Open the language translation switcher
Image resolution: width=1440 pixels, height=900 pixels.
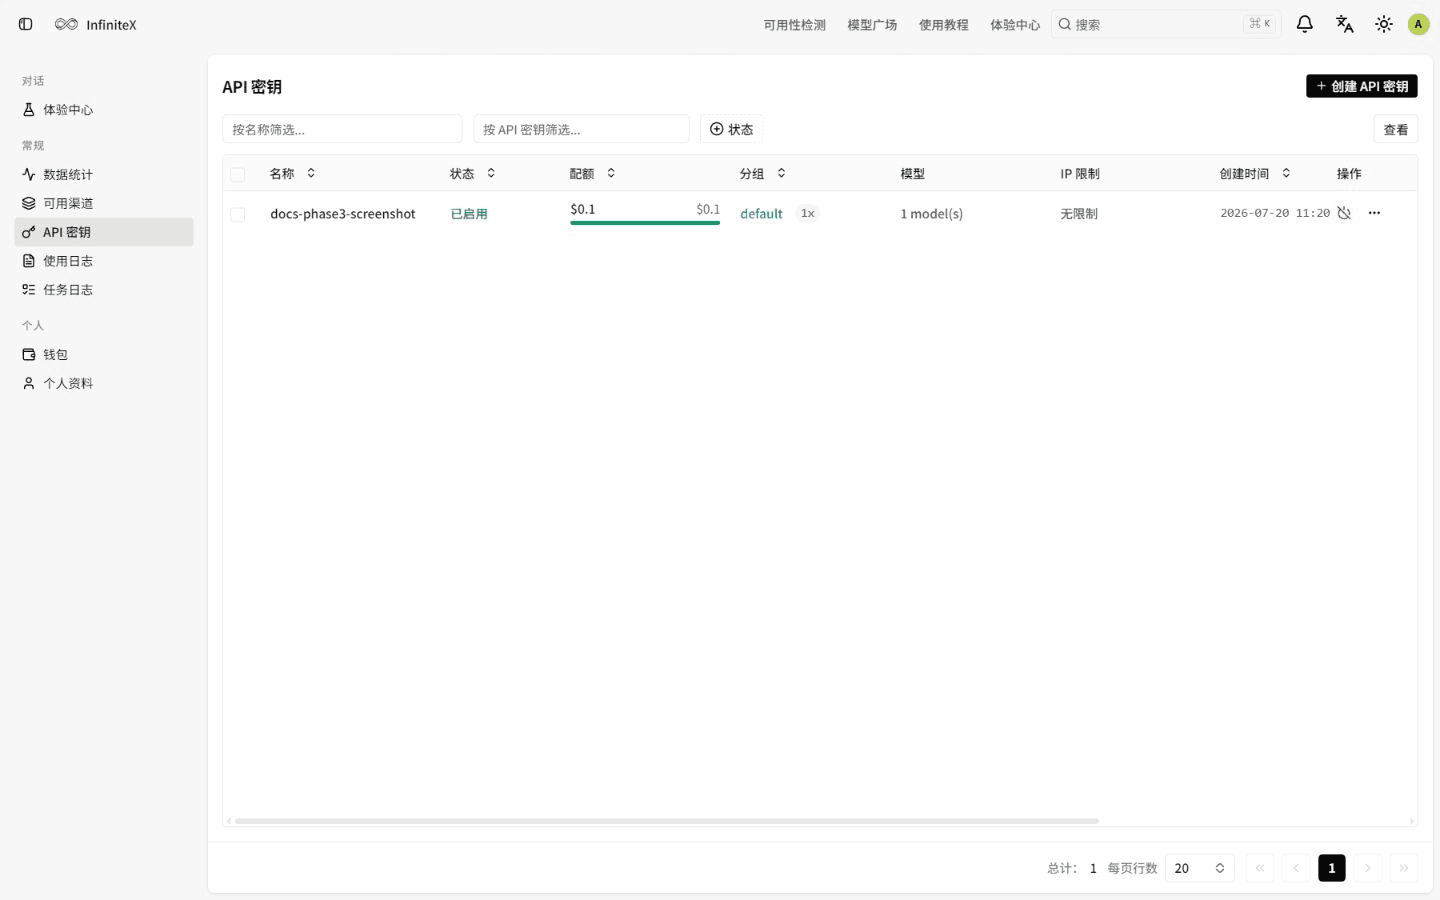pos(1344,24)
